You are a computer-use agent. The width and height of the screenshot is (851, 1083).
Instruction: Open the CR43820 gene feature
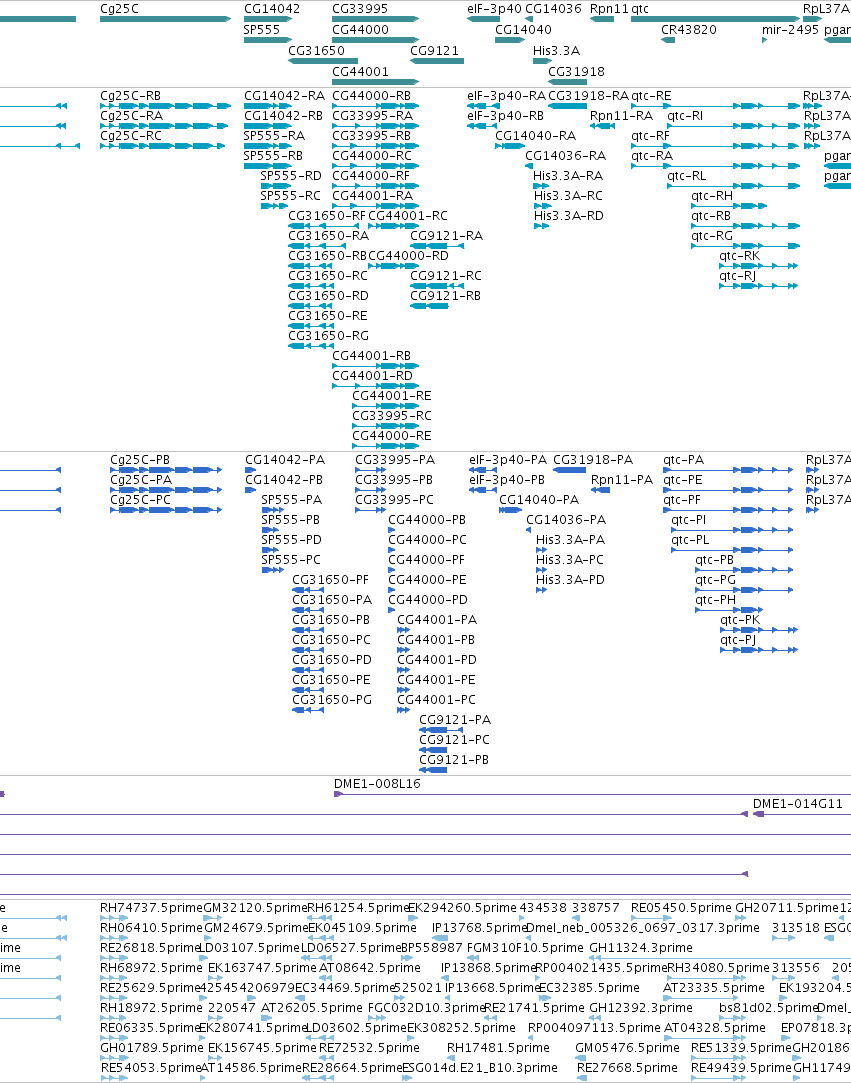(689, 30)
